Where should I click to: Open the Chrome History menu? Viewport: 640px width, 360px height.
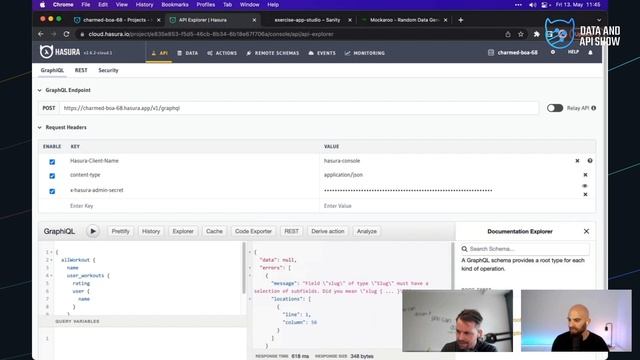(x=144, y=5)
